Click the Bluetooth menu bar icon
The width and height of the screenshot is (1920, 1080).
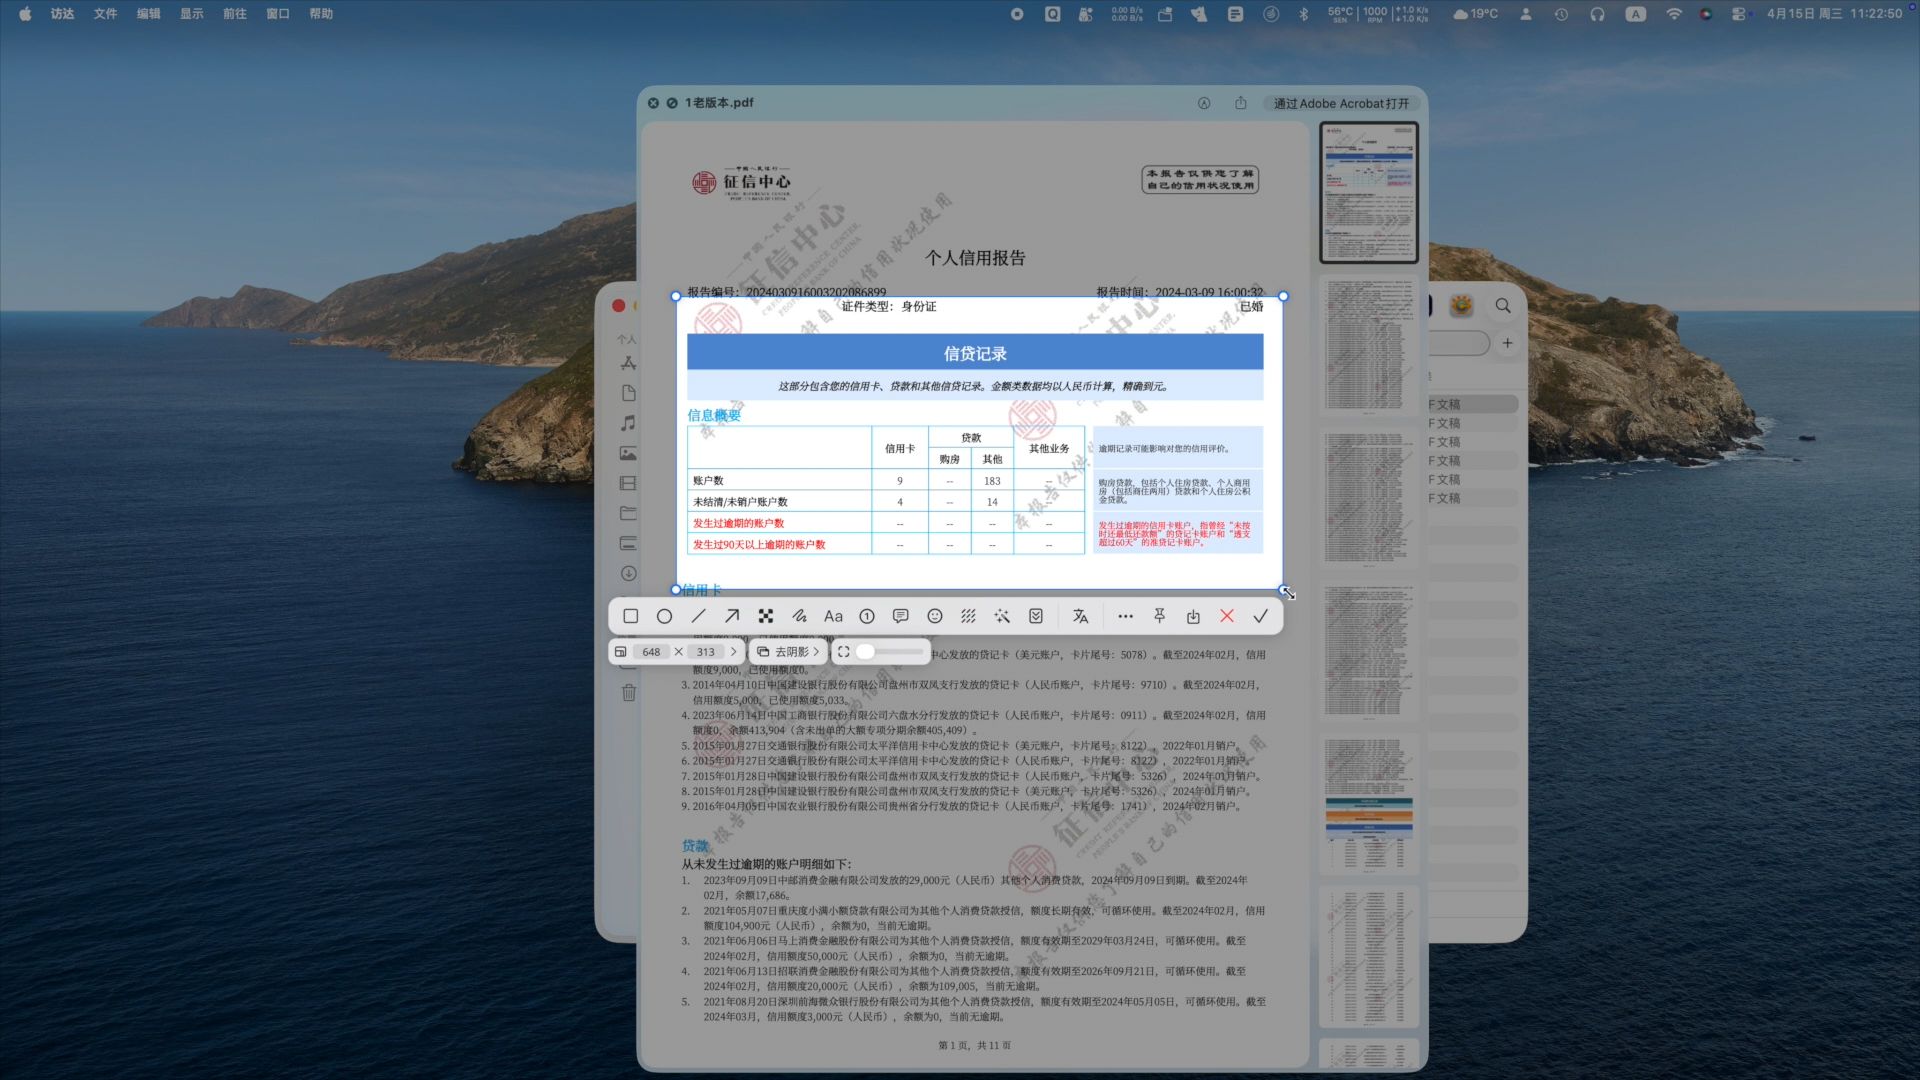click(x=1303, y=14)
